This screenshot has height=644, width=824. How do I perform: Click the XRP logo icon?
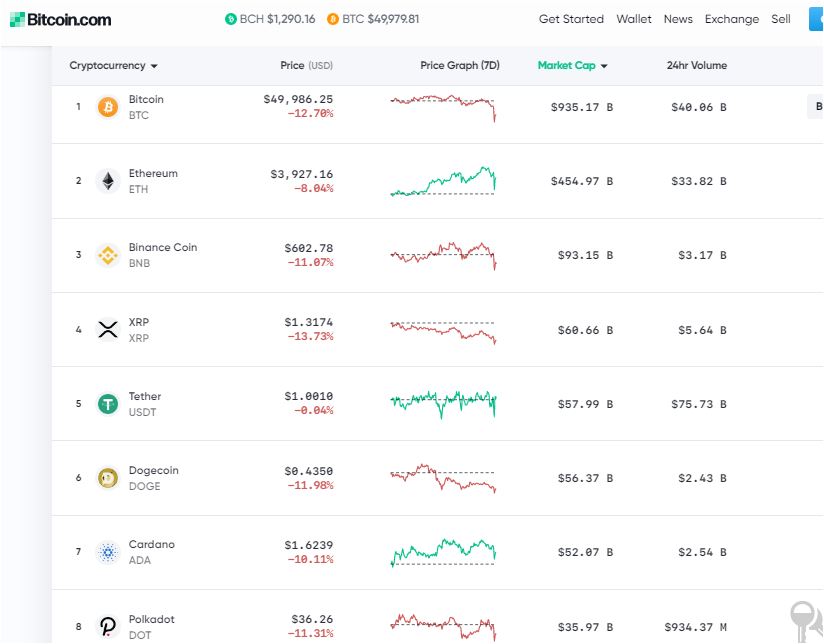108,330
